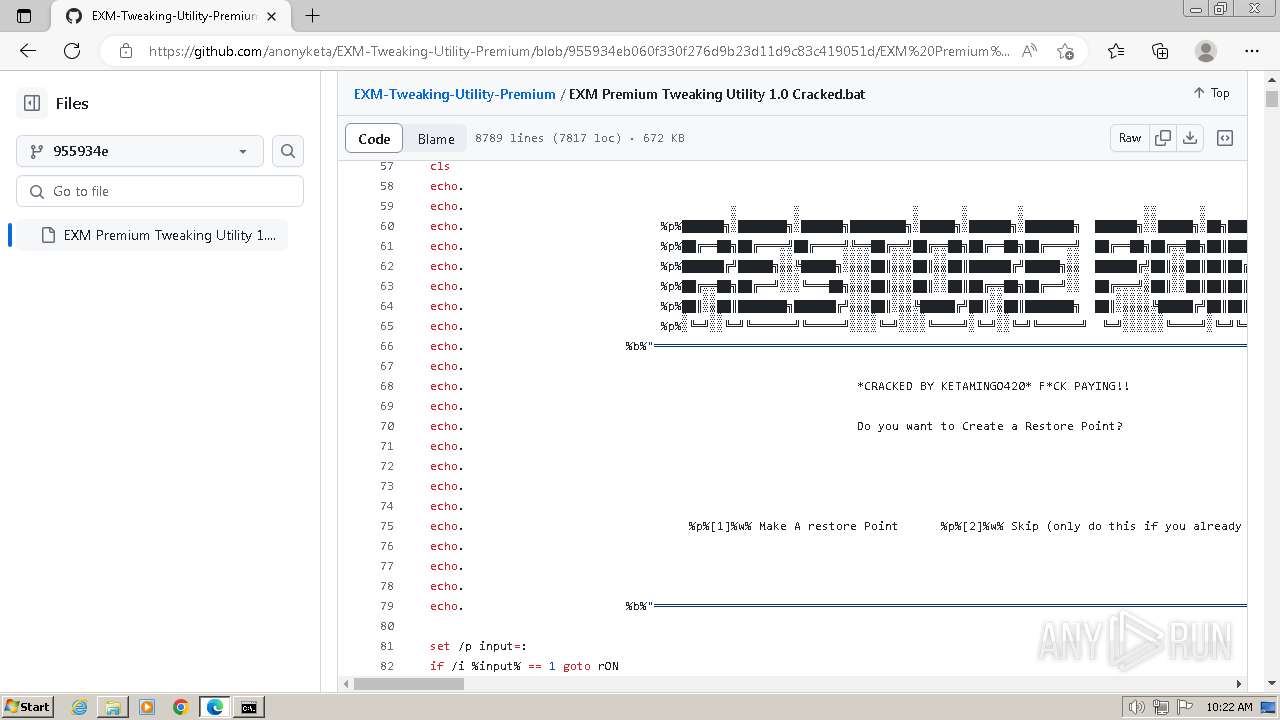1280x720 pixels.
Task: Click line number 75
Action: point(386,526)
